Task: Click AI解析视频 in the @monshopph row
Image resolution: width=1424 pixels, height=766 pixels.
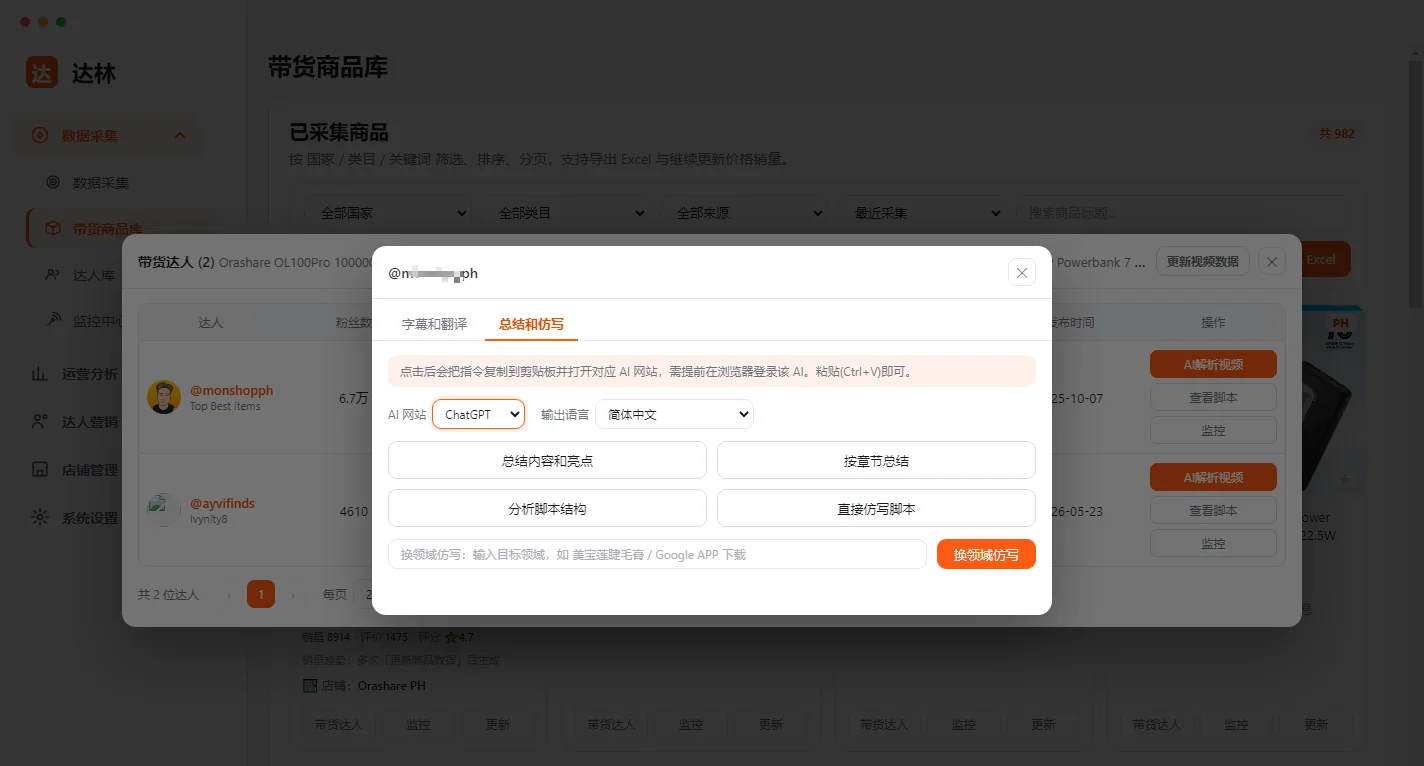Action: (x=1213, y=364)
